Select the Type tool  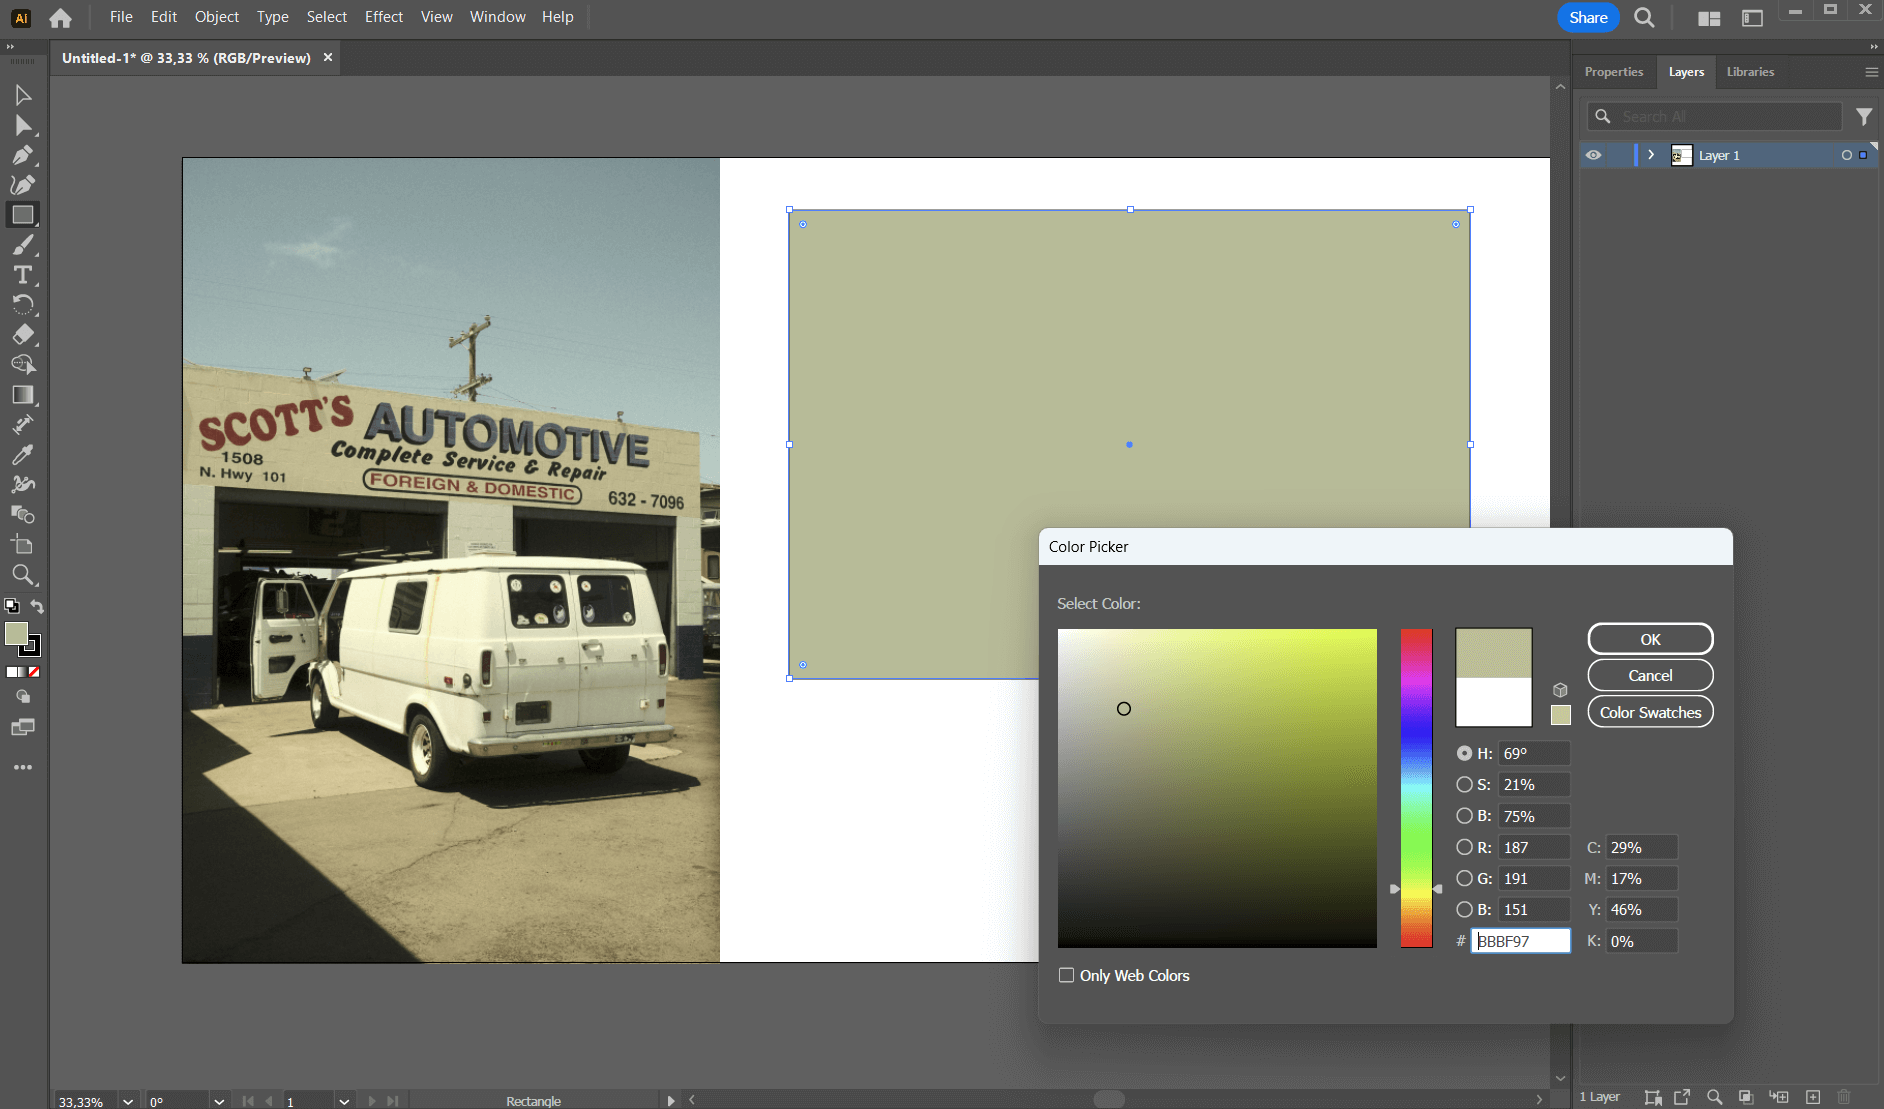(x=23, y=275)
